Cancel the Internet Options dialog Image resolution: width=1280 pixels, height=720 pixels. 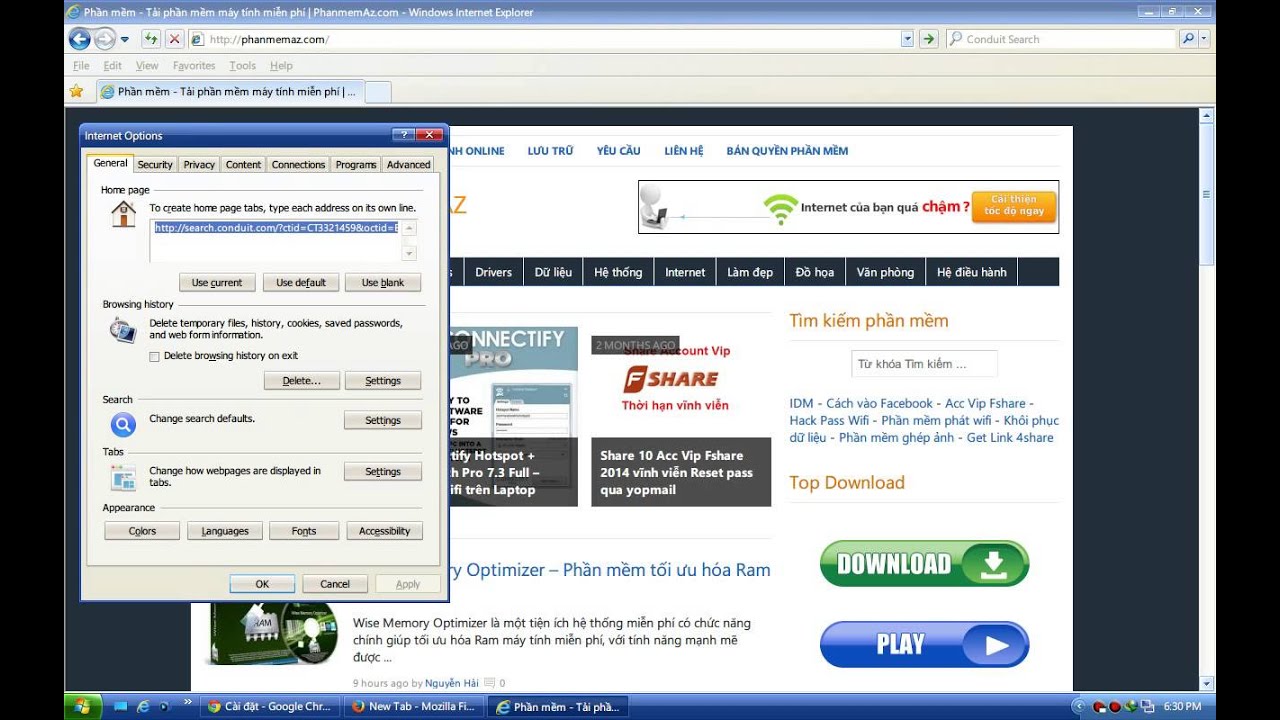[x=335, y=584]
